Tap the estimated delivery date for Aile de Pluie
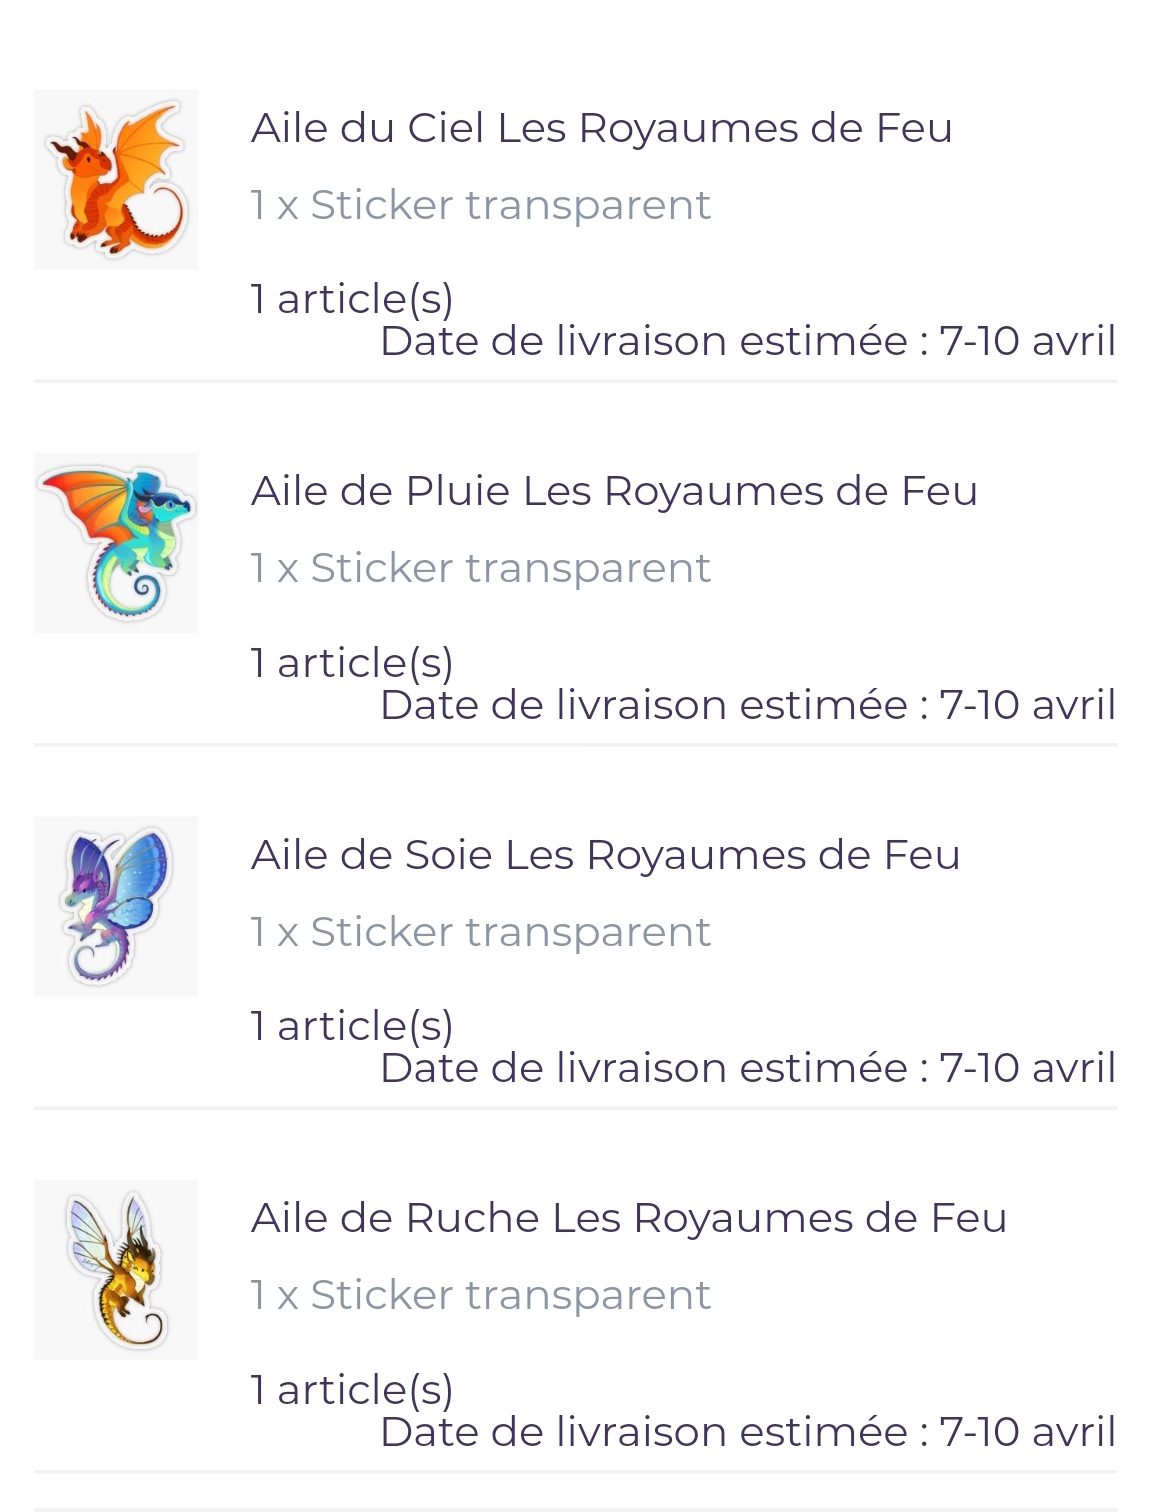 click(x=747, y=705)
